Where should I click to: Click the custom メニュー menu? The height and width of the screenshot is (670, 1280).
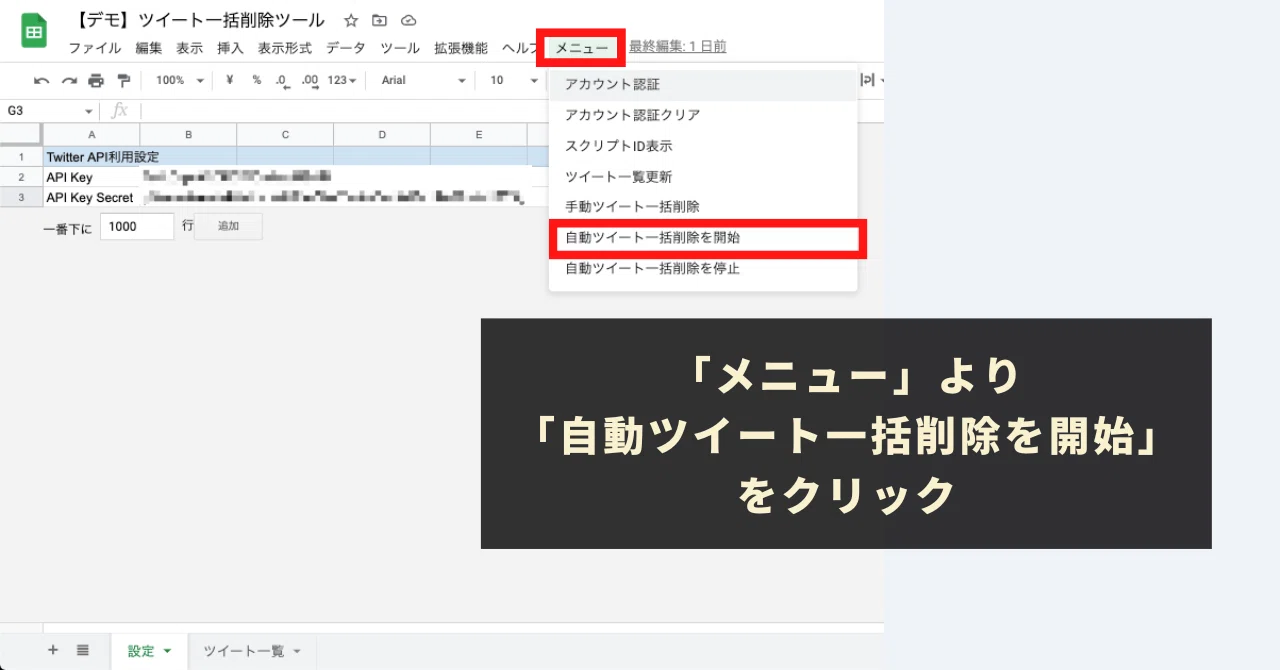coord(581,48)
